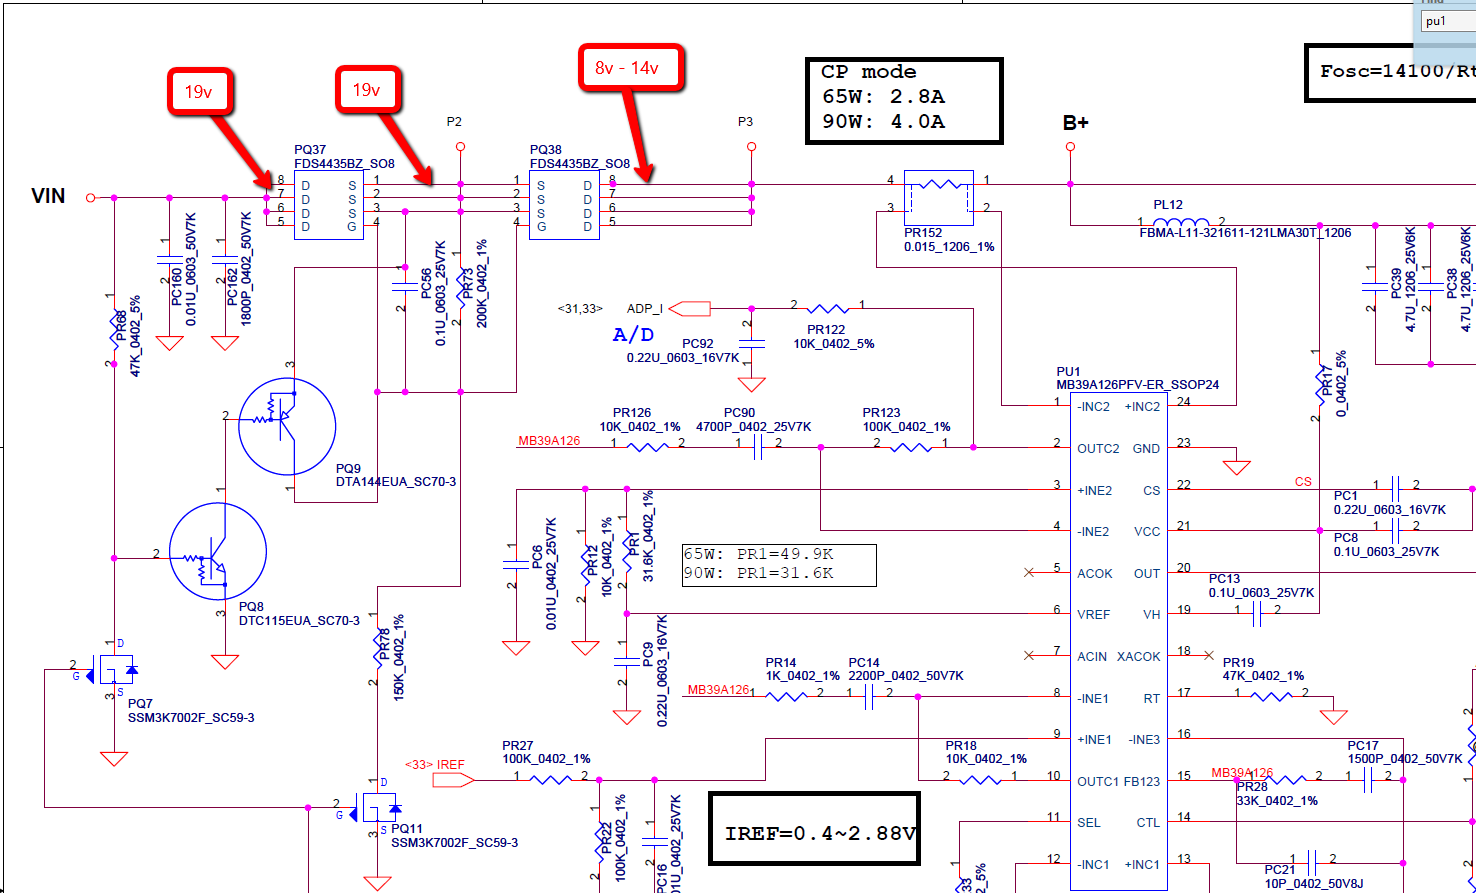Screen dimensions: 1476x893
Task: Click the VIN net label
Action: click(48, 196)
